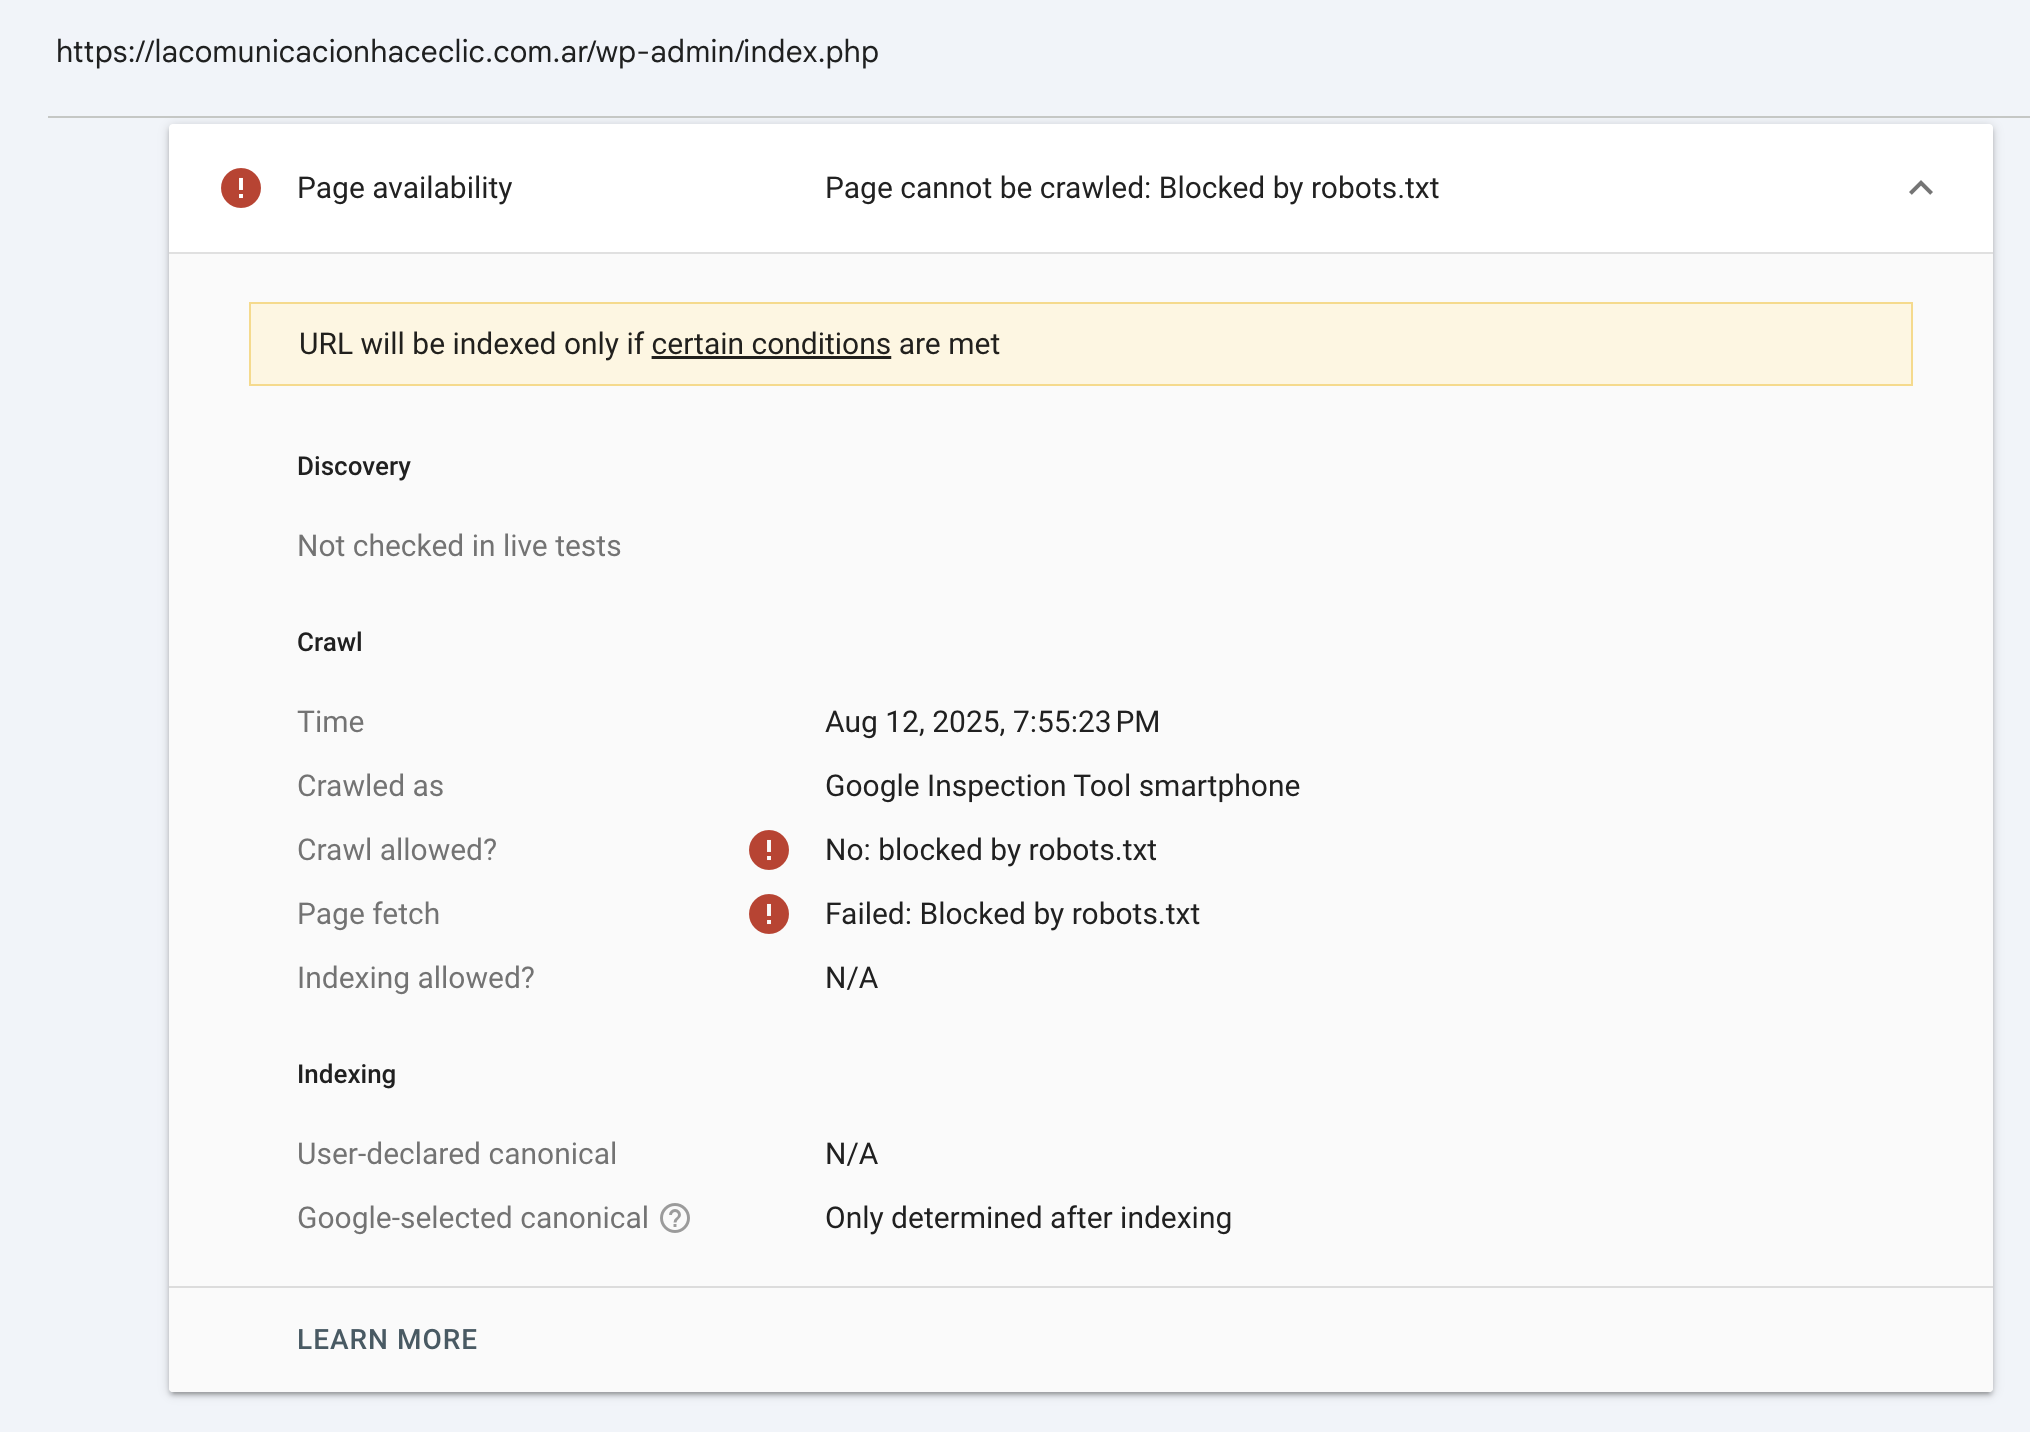Image resolution: width=2030 pixels, height=1432 pixels.
Task: Click the yellow 'URL will be indexed only if' banner
Action: pos(1080,344)
